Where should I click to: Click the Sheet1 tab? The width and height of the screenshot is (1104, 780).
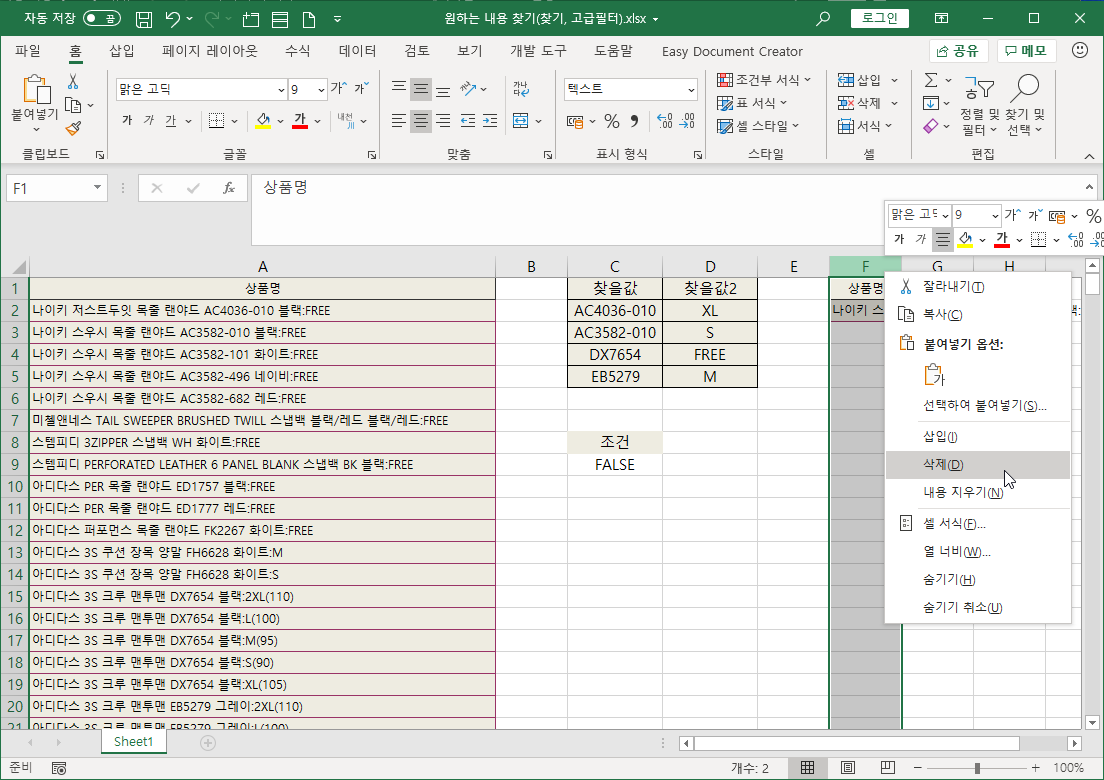tap(133, 741)
